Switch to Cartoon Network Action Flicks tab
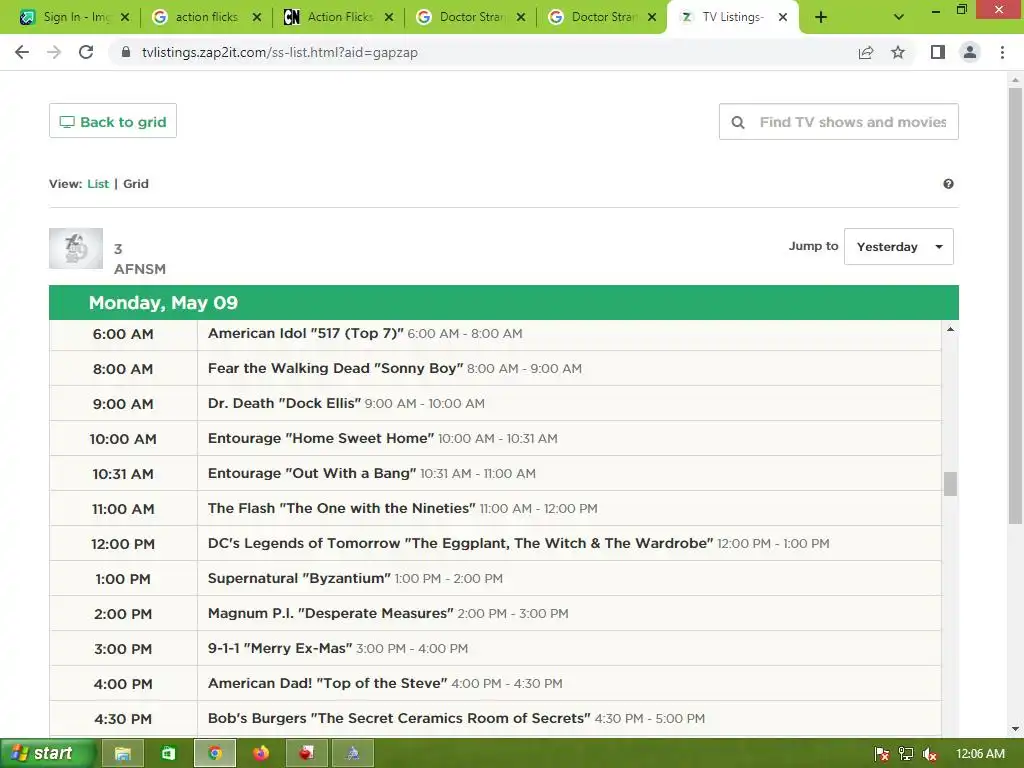1024x768 pixels. tap(338, 17)
